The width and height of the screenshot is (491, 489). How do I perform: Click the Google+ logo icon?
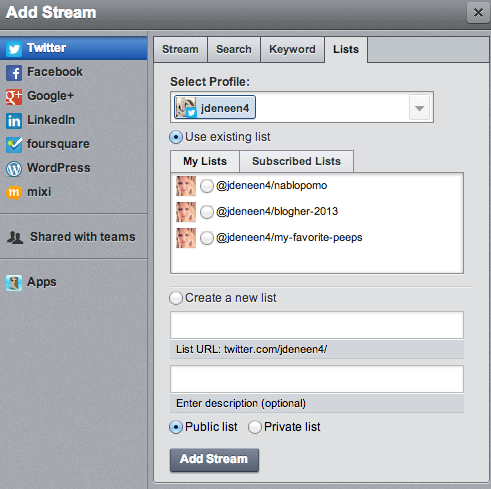coord(14,97)
